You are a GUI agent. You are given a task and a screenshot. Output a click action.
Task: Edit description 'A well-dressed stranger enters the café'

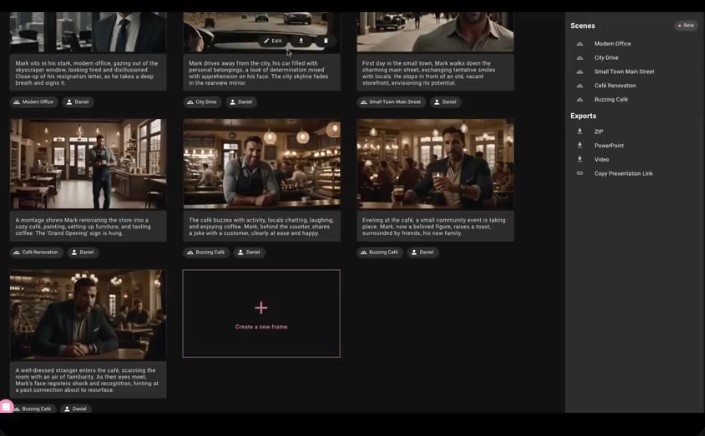pyautogui.click(x=88, y=380)
